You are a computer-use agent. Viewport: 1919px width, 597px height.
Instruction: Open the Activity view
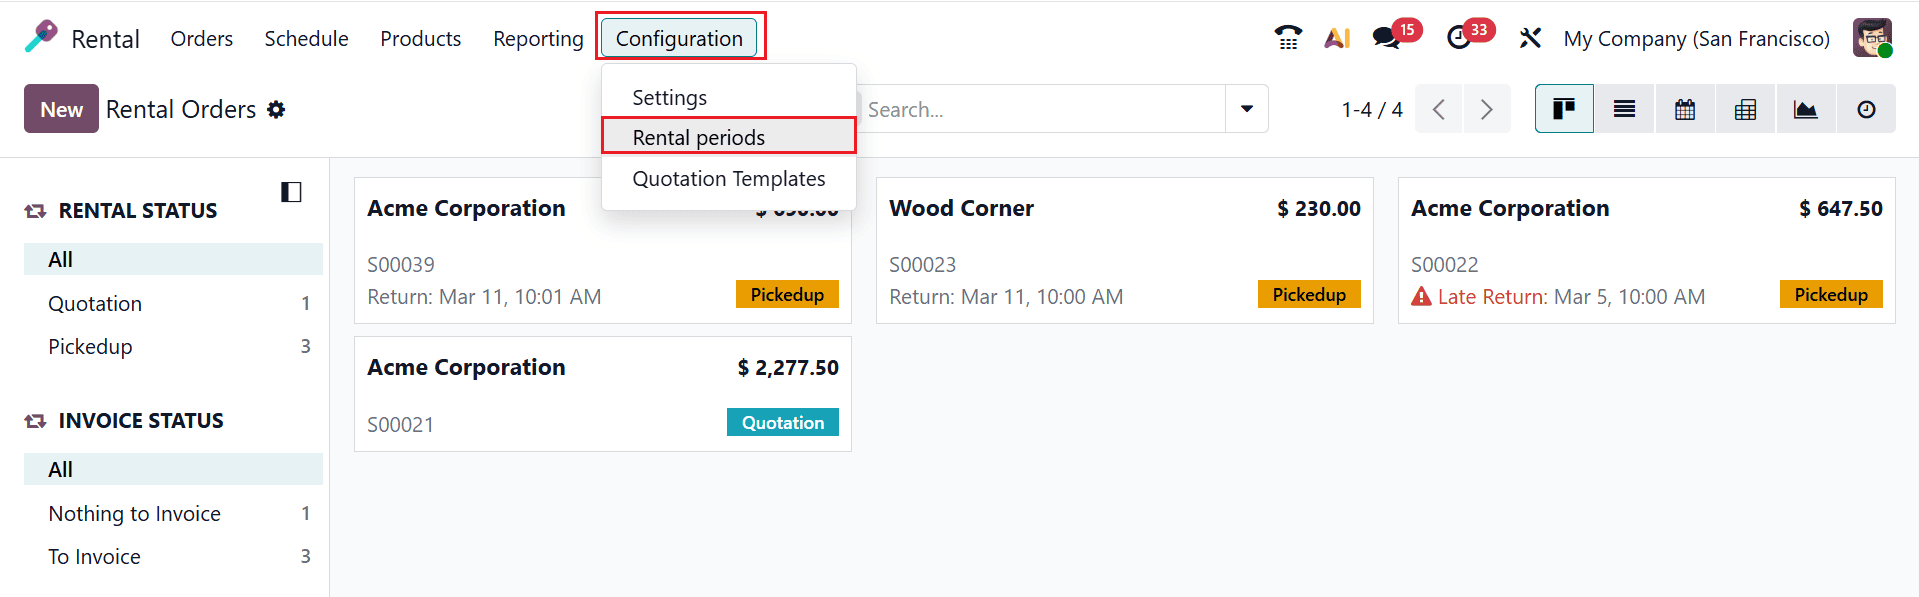(x=1865, y=108)
